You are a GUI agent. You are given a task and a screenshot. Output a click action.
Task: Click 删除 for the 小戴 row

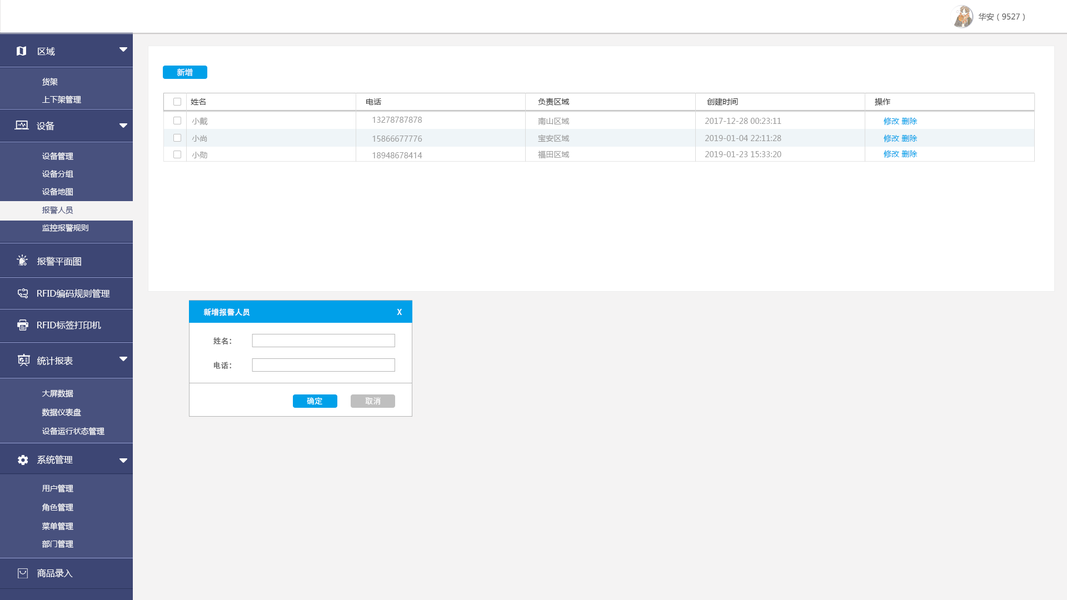point(909,121)
